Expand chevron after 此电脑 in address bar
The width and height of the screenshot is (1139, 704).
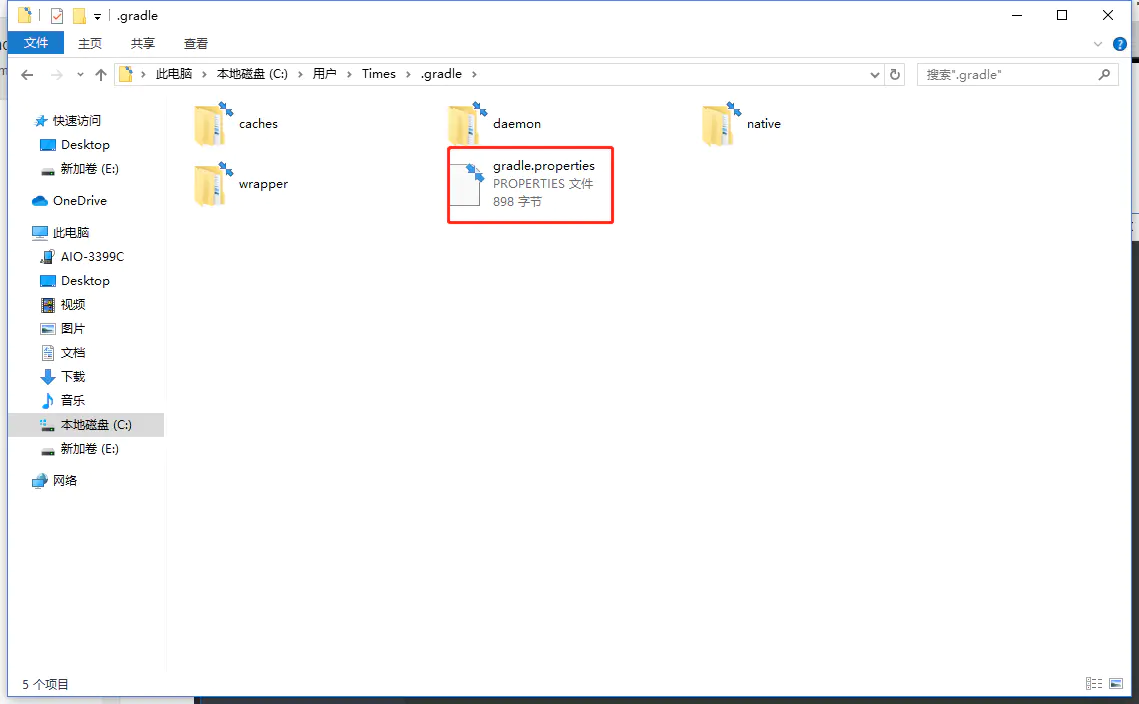[x=204, y=74]
